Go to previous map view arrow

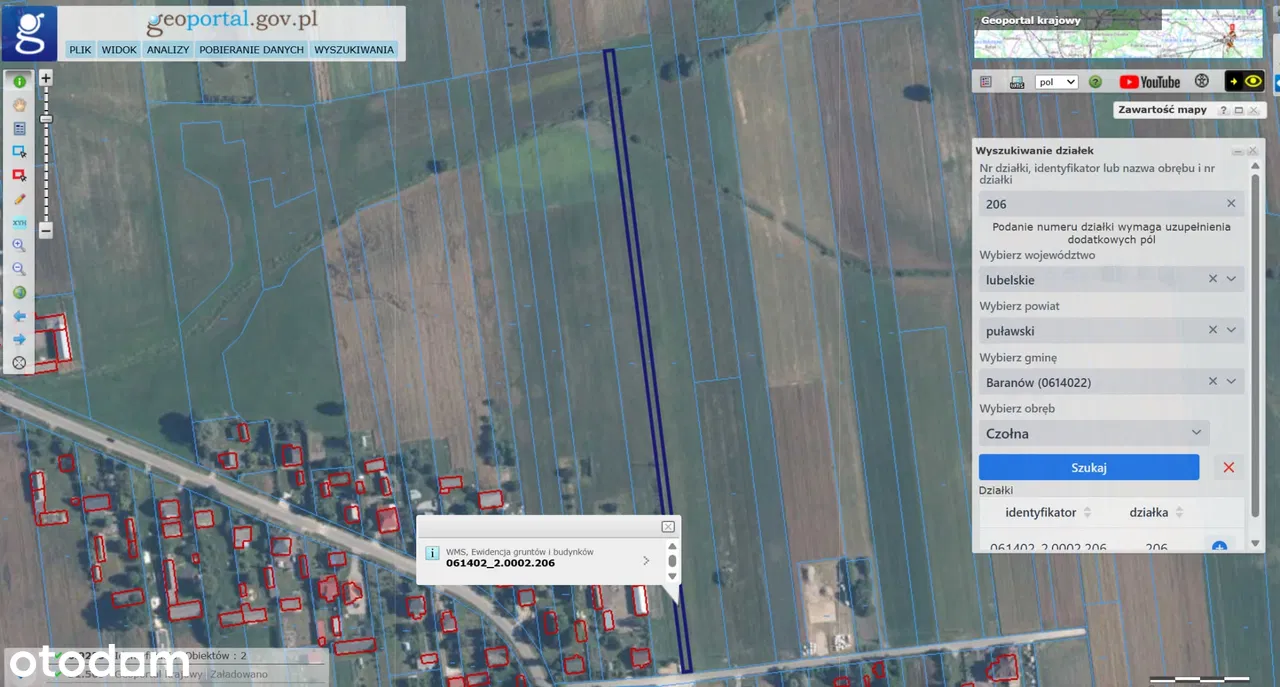[x=19, y=316]
